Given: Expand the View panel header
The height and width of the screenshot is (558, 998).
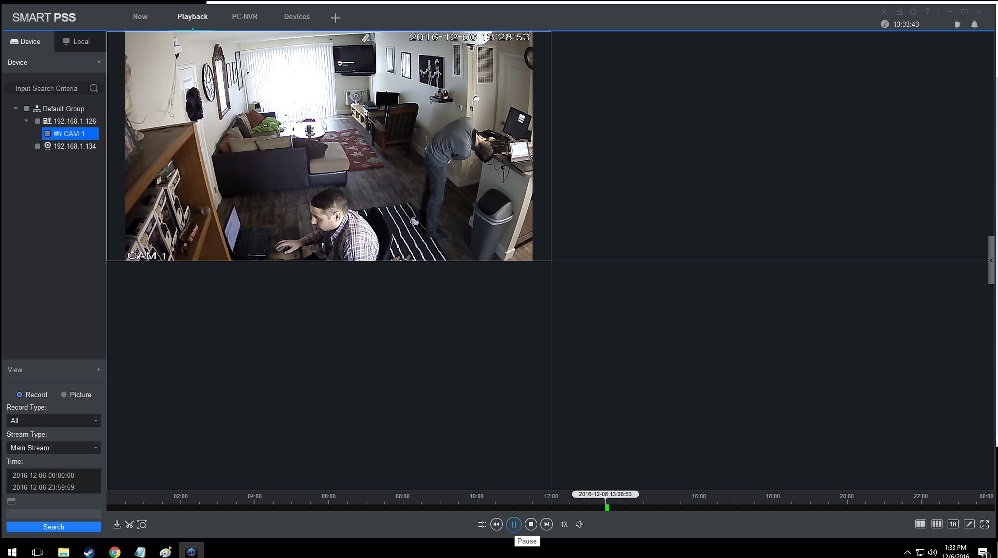Looking at the screenshot, I should [x=53, y=370].
